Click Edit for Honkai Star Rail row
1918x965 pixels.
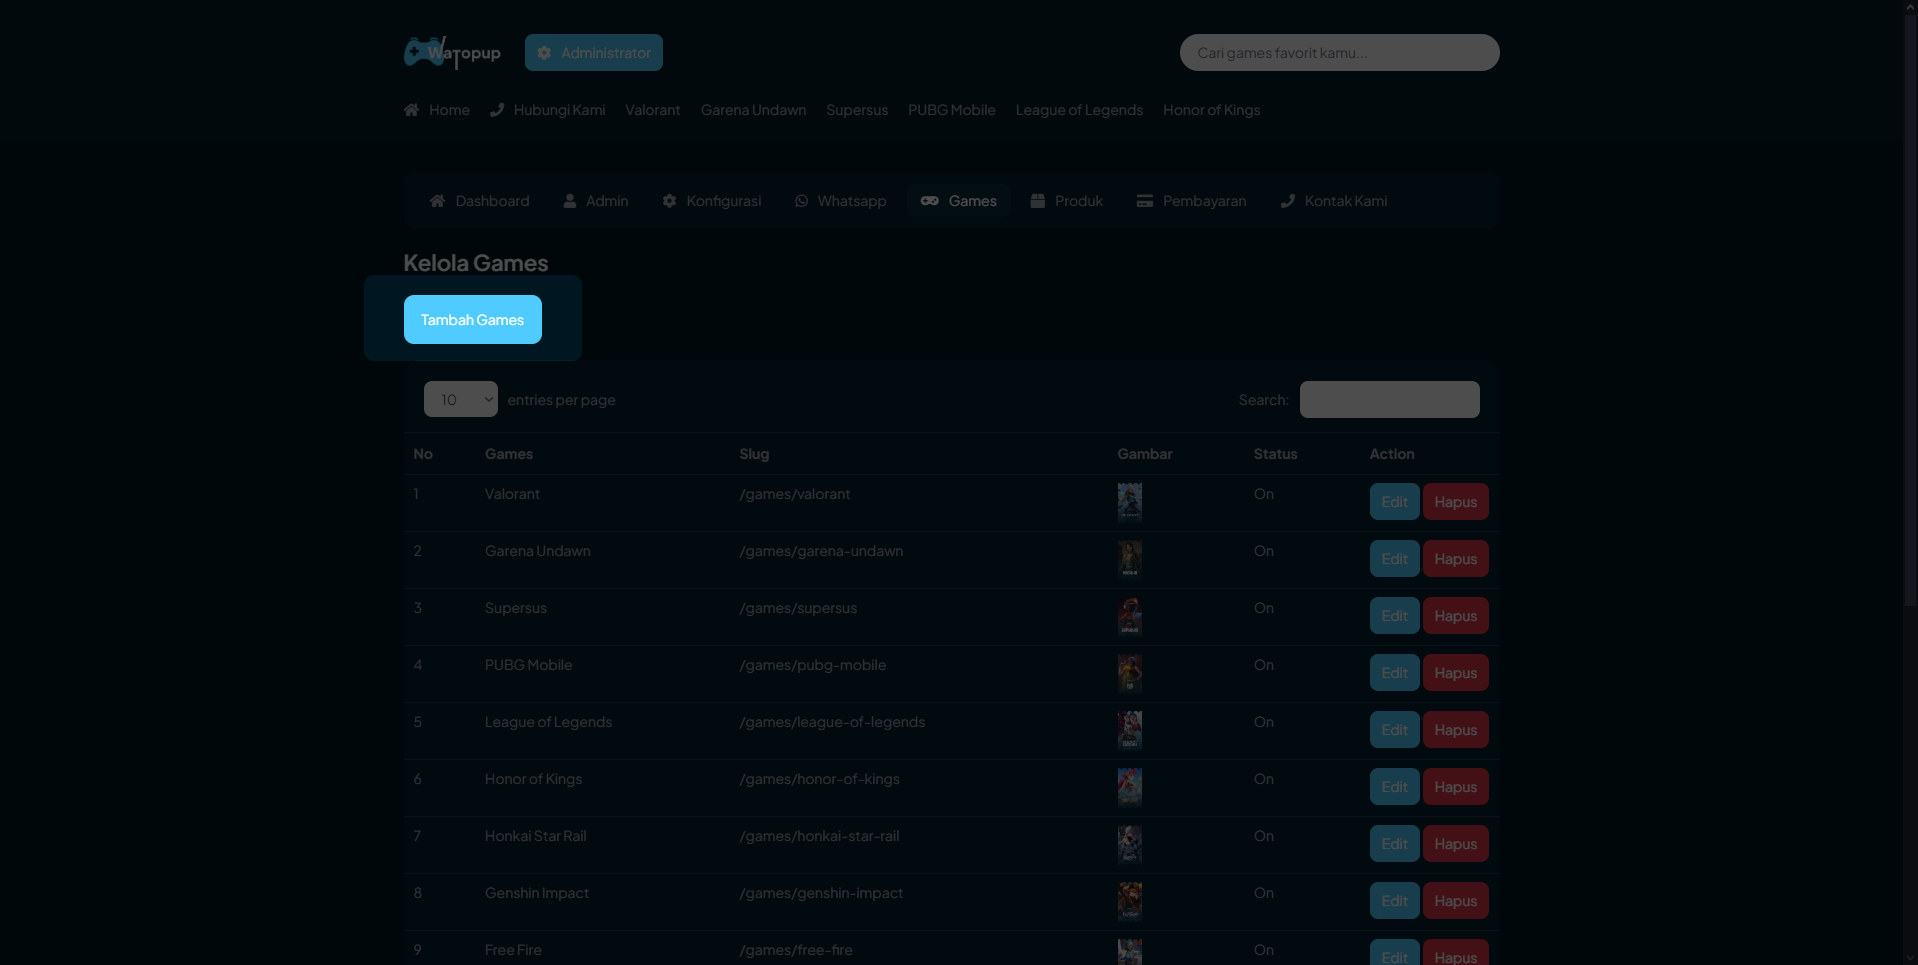(x=1394, y=844)
